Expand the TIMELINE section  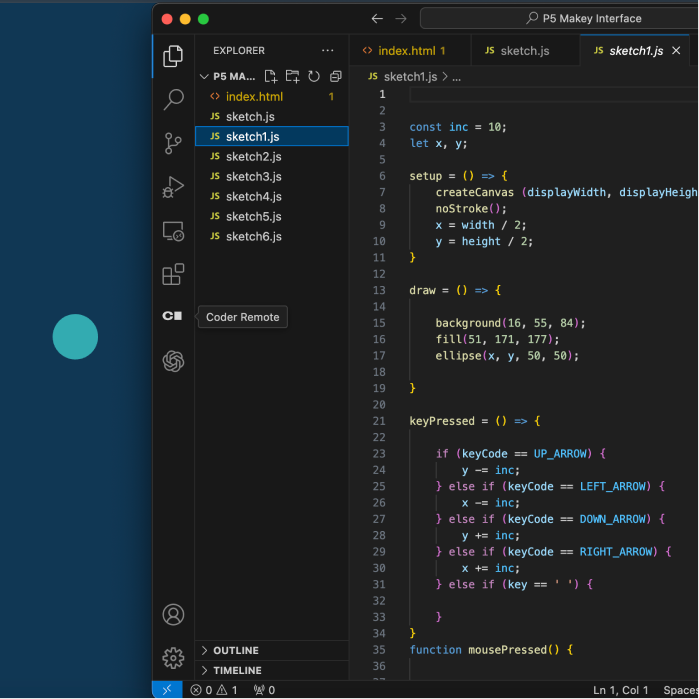coord(272,670)
